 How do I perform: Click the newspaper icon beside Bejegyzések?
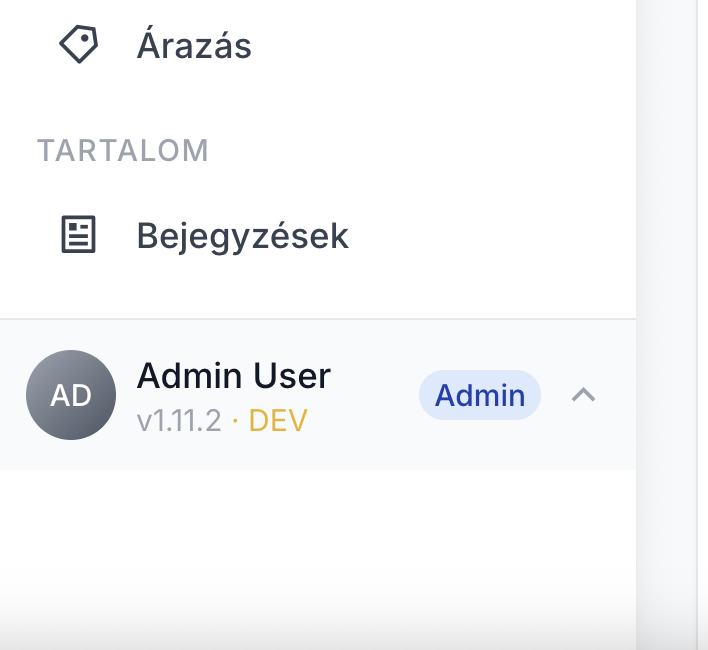pyautogui.click(x=79, y=234)
